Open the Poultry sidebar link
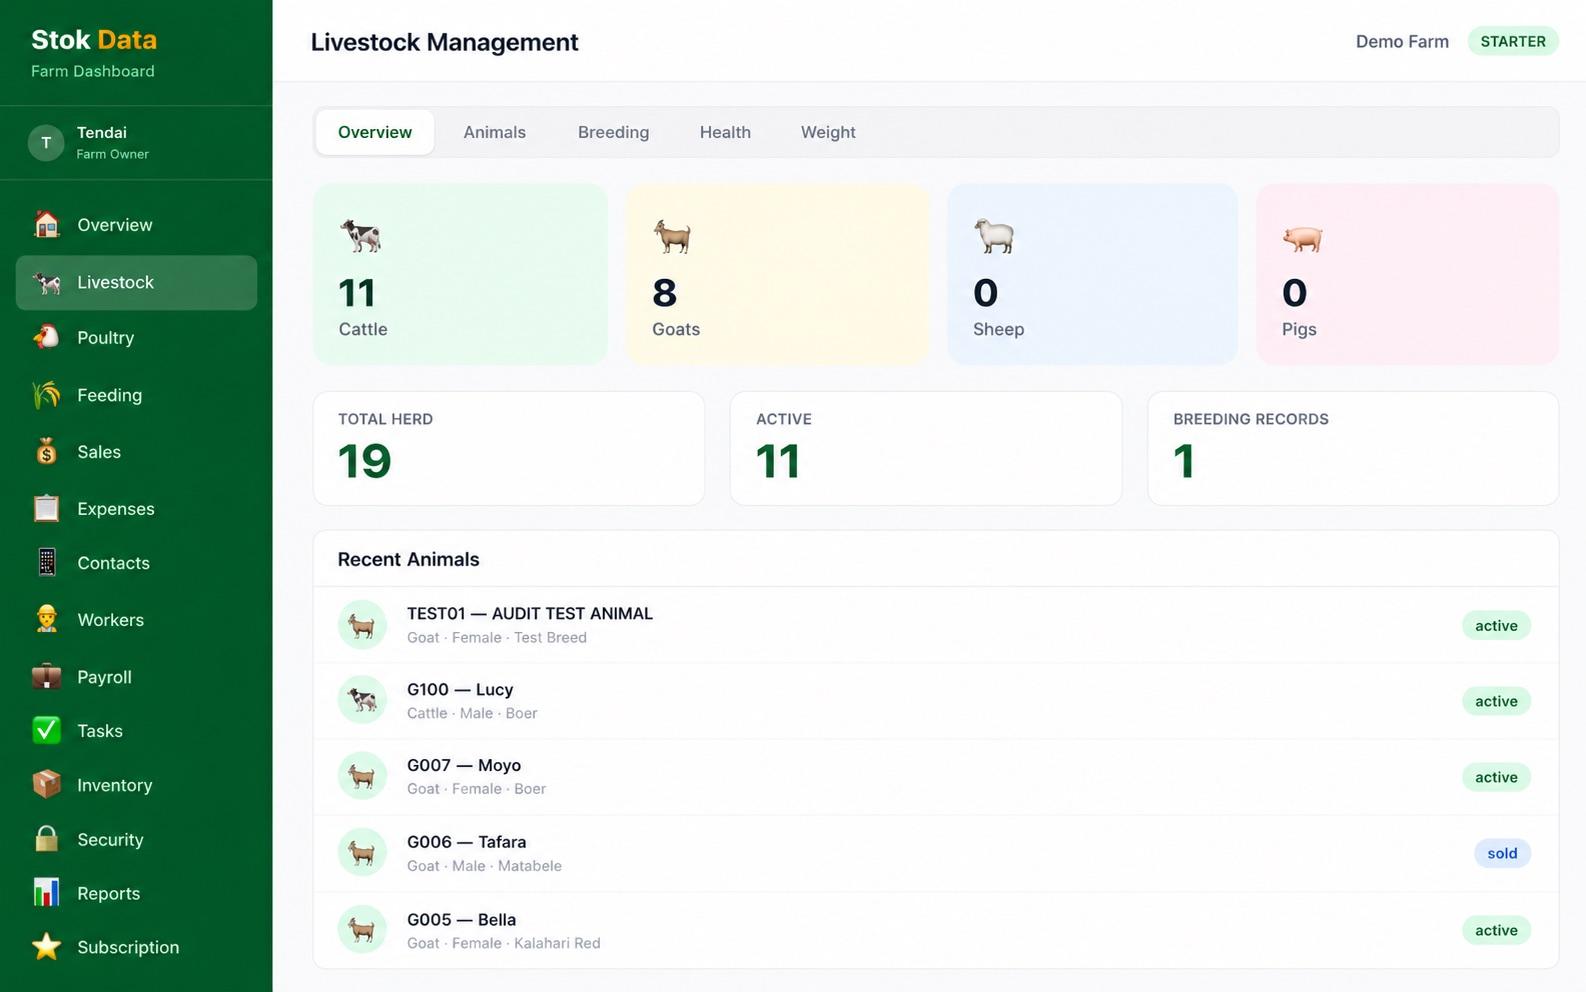 coord(136,338)
